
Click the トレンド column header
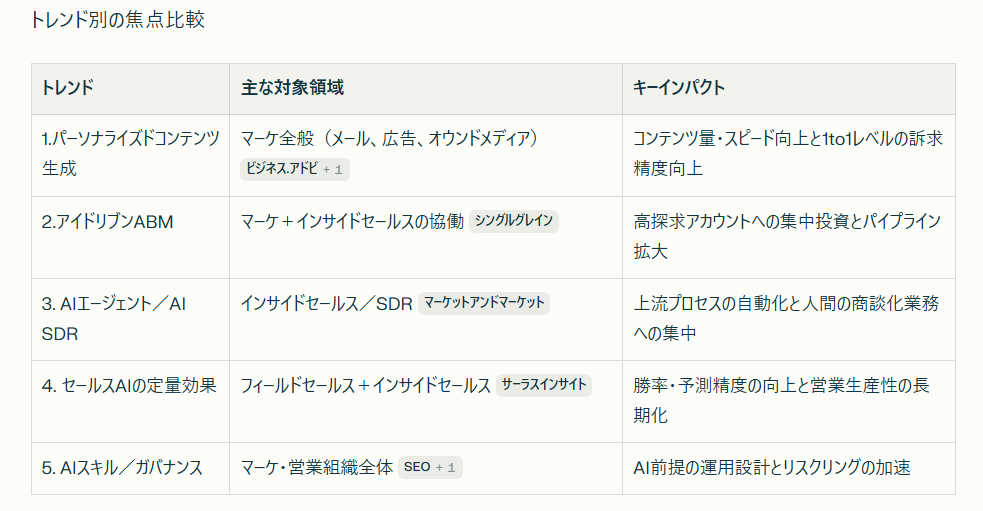(x=130, y=88)
